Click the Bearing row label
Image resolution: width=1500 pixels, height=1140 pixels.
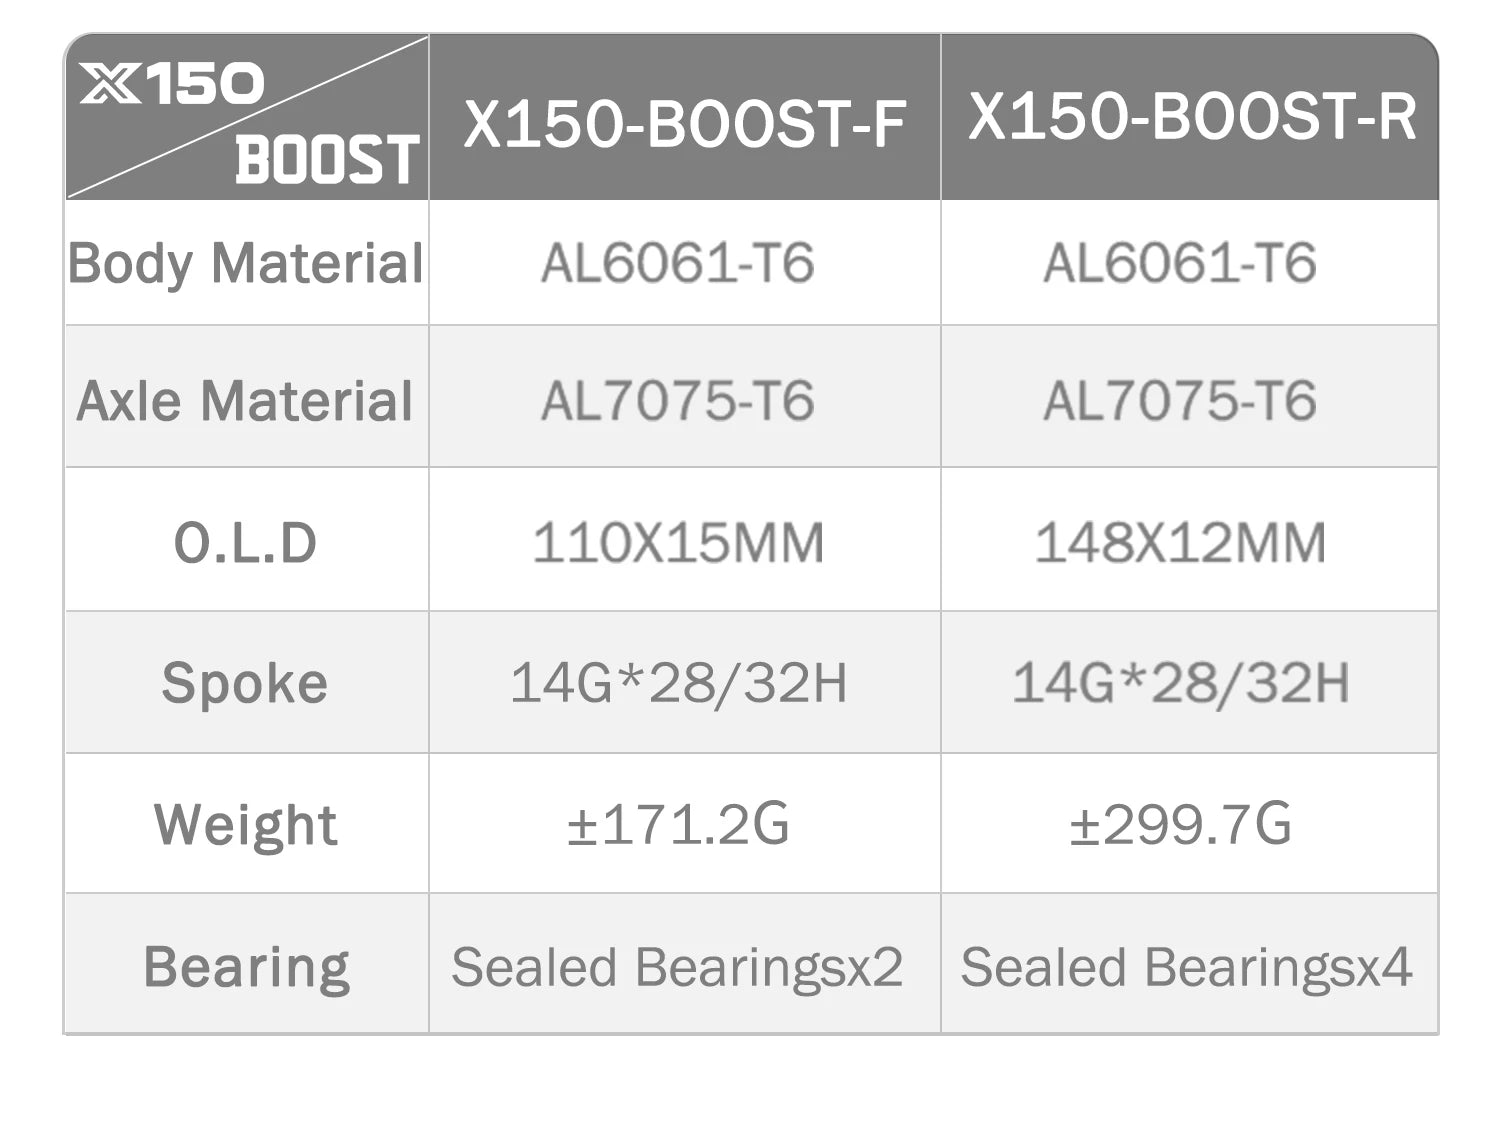click(x=246, y=967)
